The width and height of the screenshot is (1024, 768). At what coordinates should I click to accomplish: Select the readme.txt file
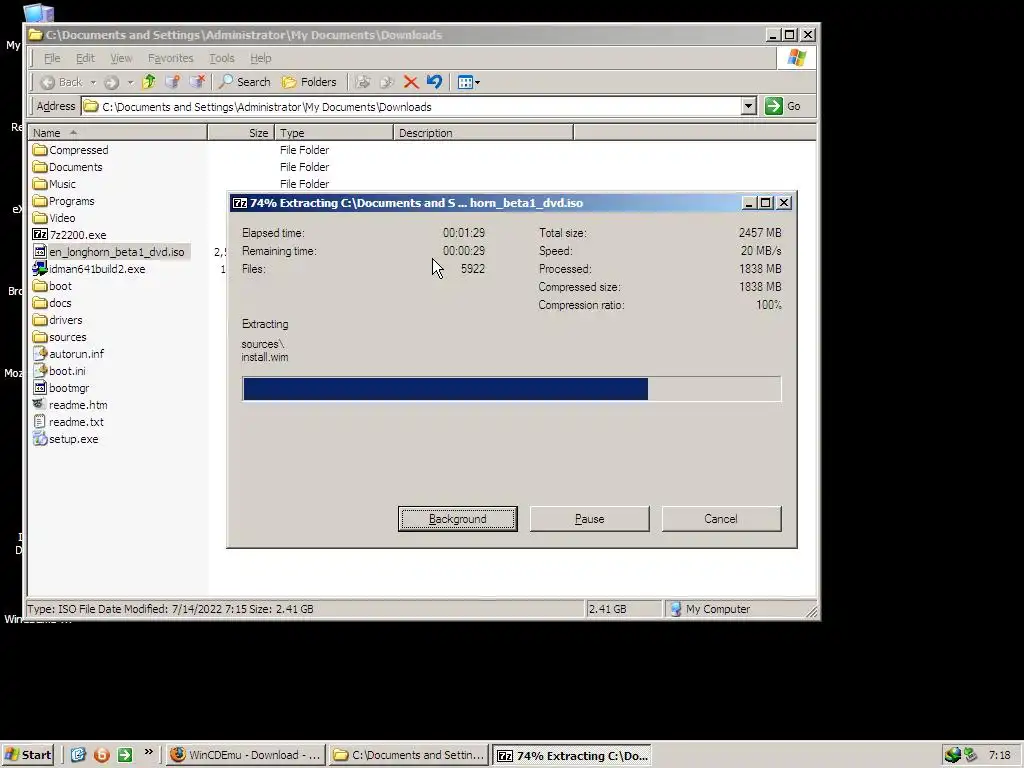[69, 422]
